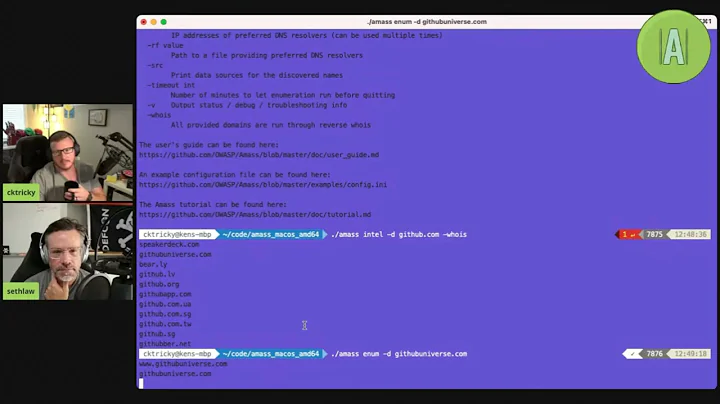The image size is (720, 404).
Task: Click the github.com.sg result line
Action: tap(165, 314)
